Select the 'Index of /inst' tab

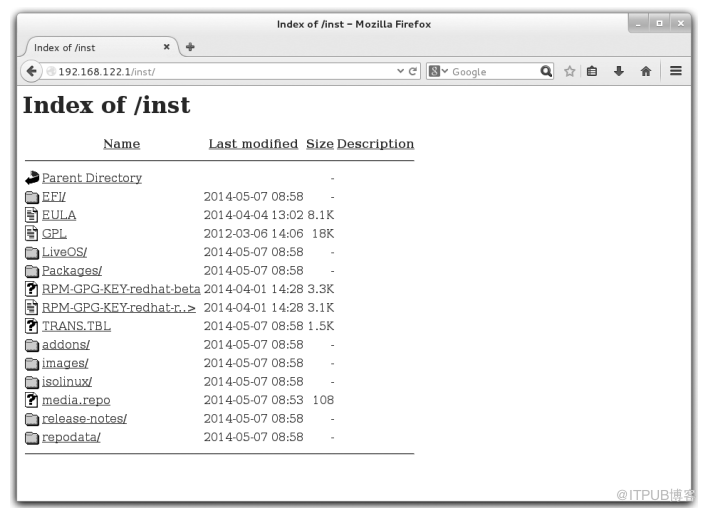tap(90, 47)
